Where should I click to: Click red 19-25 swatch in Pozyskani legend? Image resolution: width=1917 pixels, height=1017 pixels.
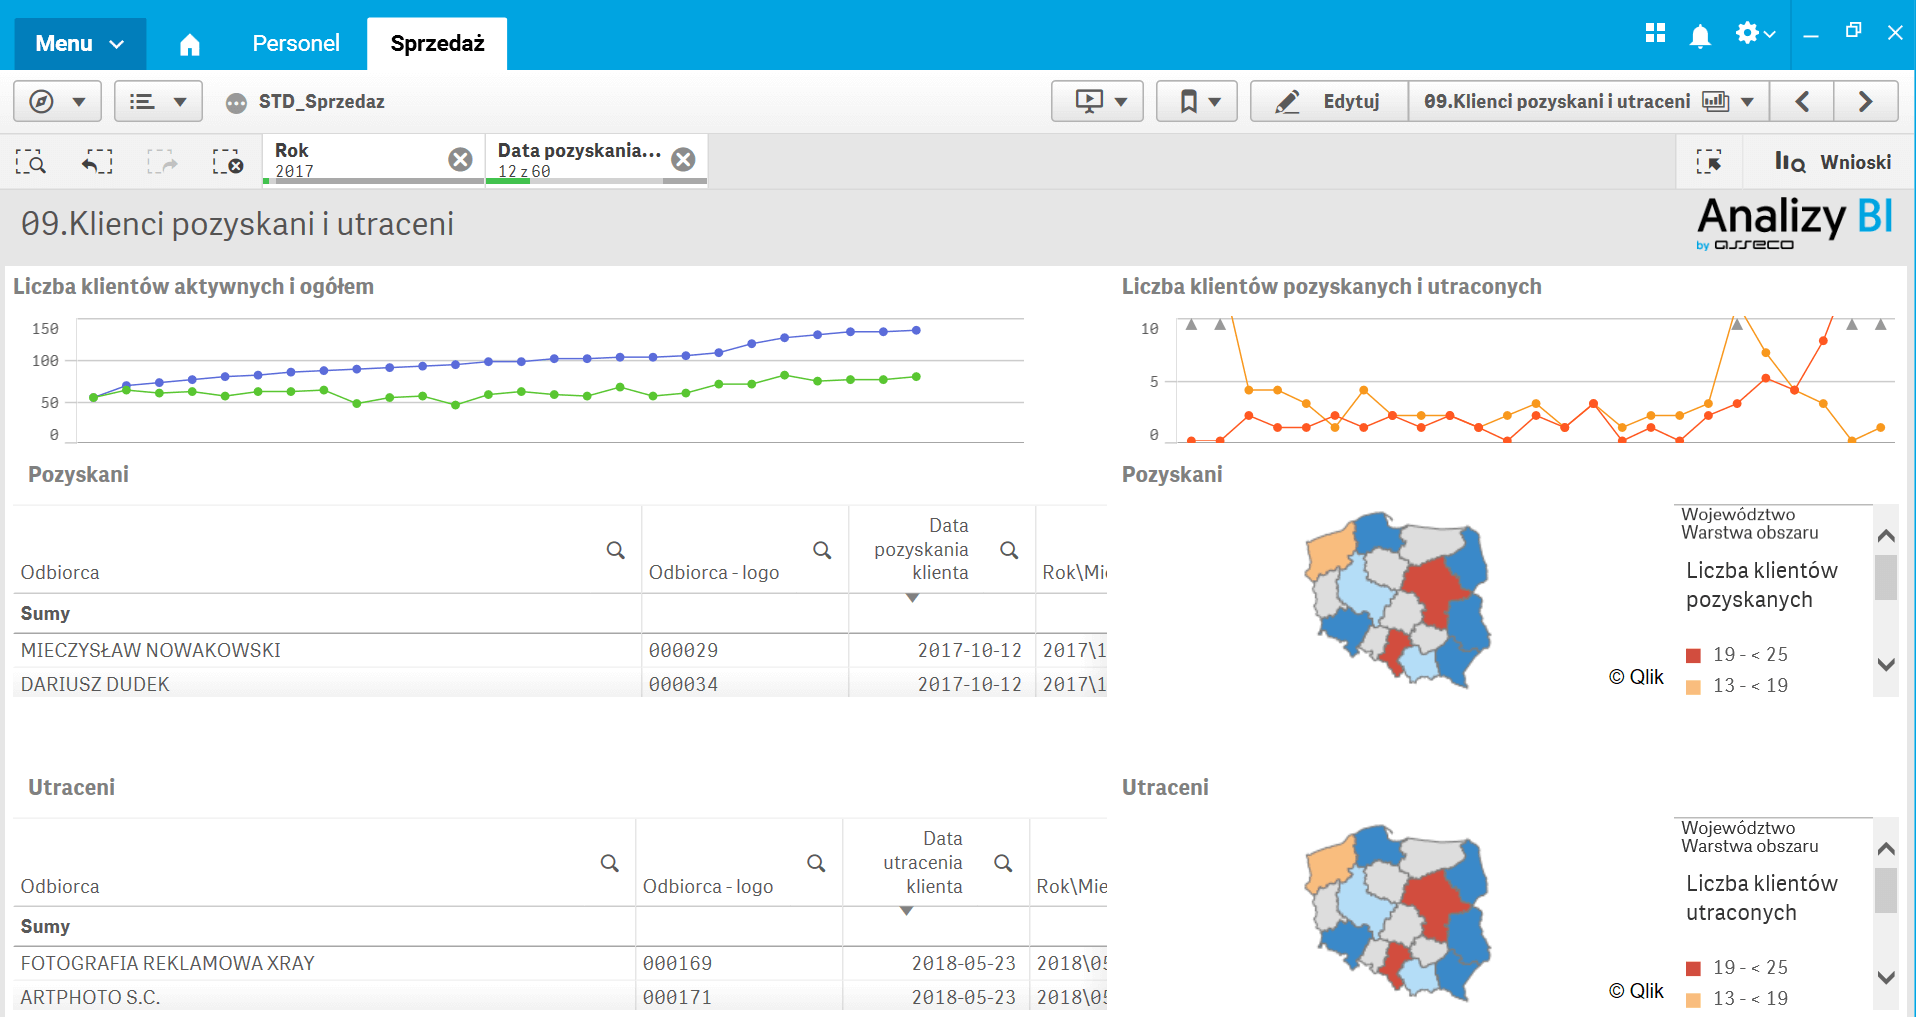coord(1693,656)
